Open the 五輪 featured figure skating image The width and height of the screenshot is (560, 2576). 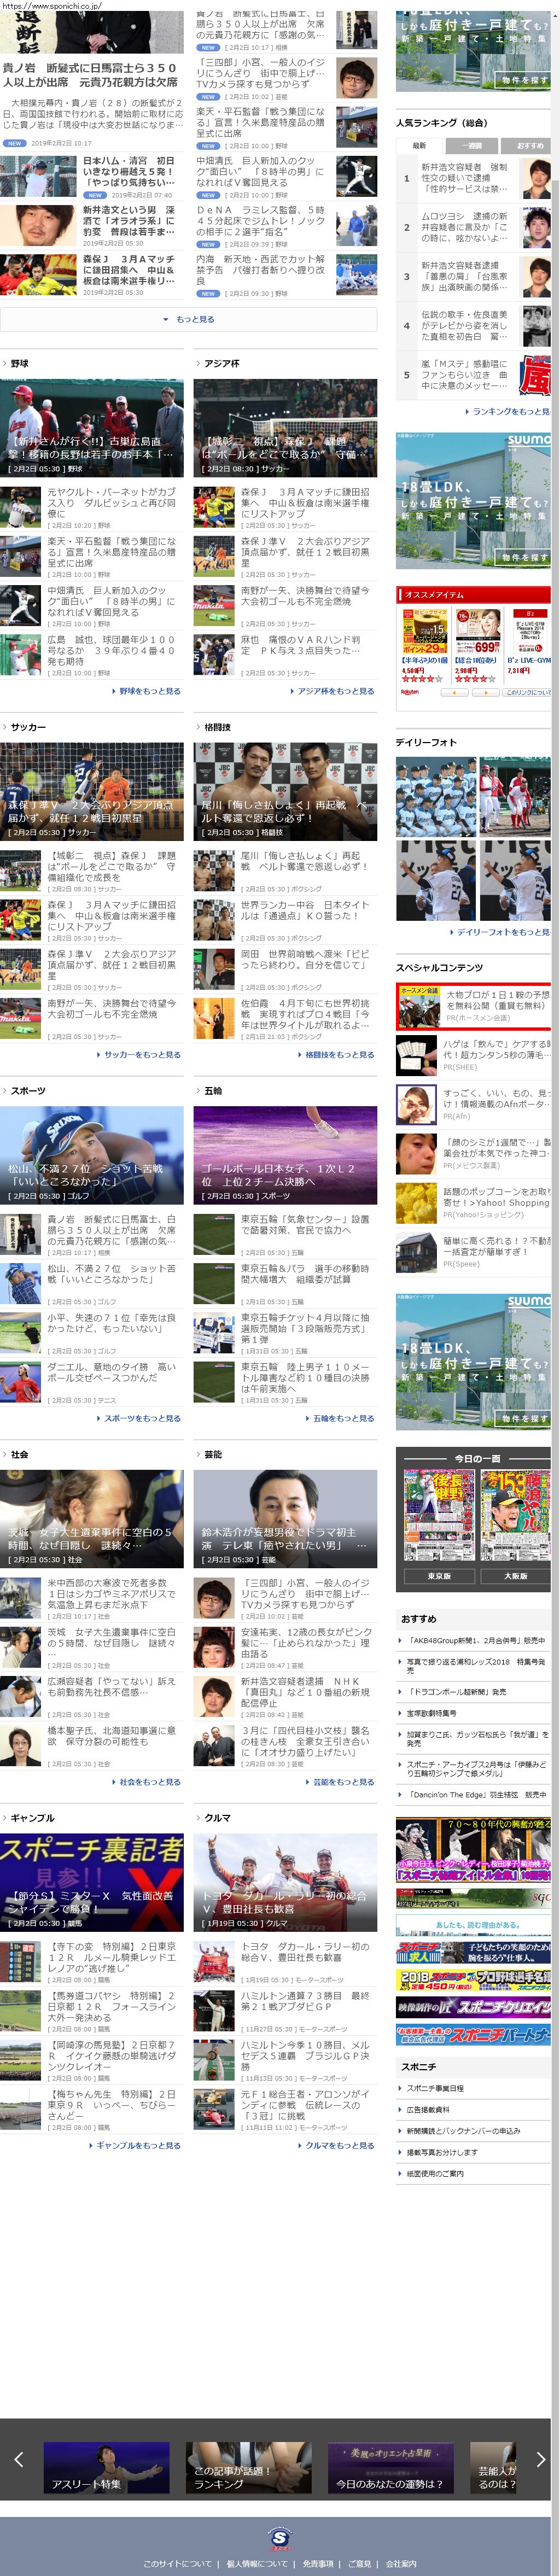click(285, 1155)
